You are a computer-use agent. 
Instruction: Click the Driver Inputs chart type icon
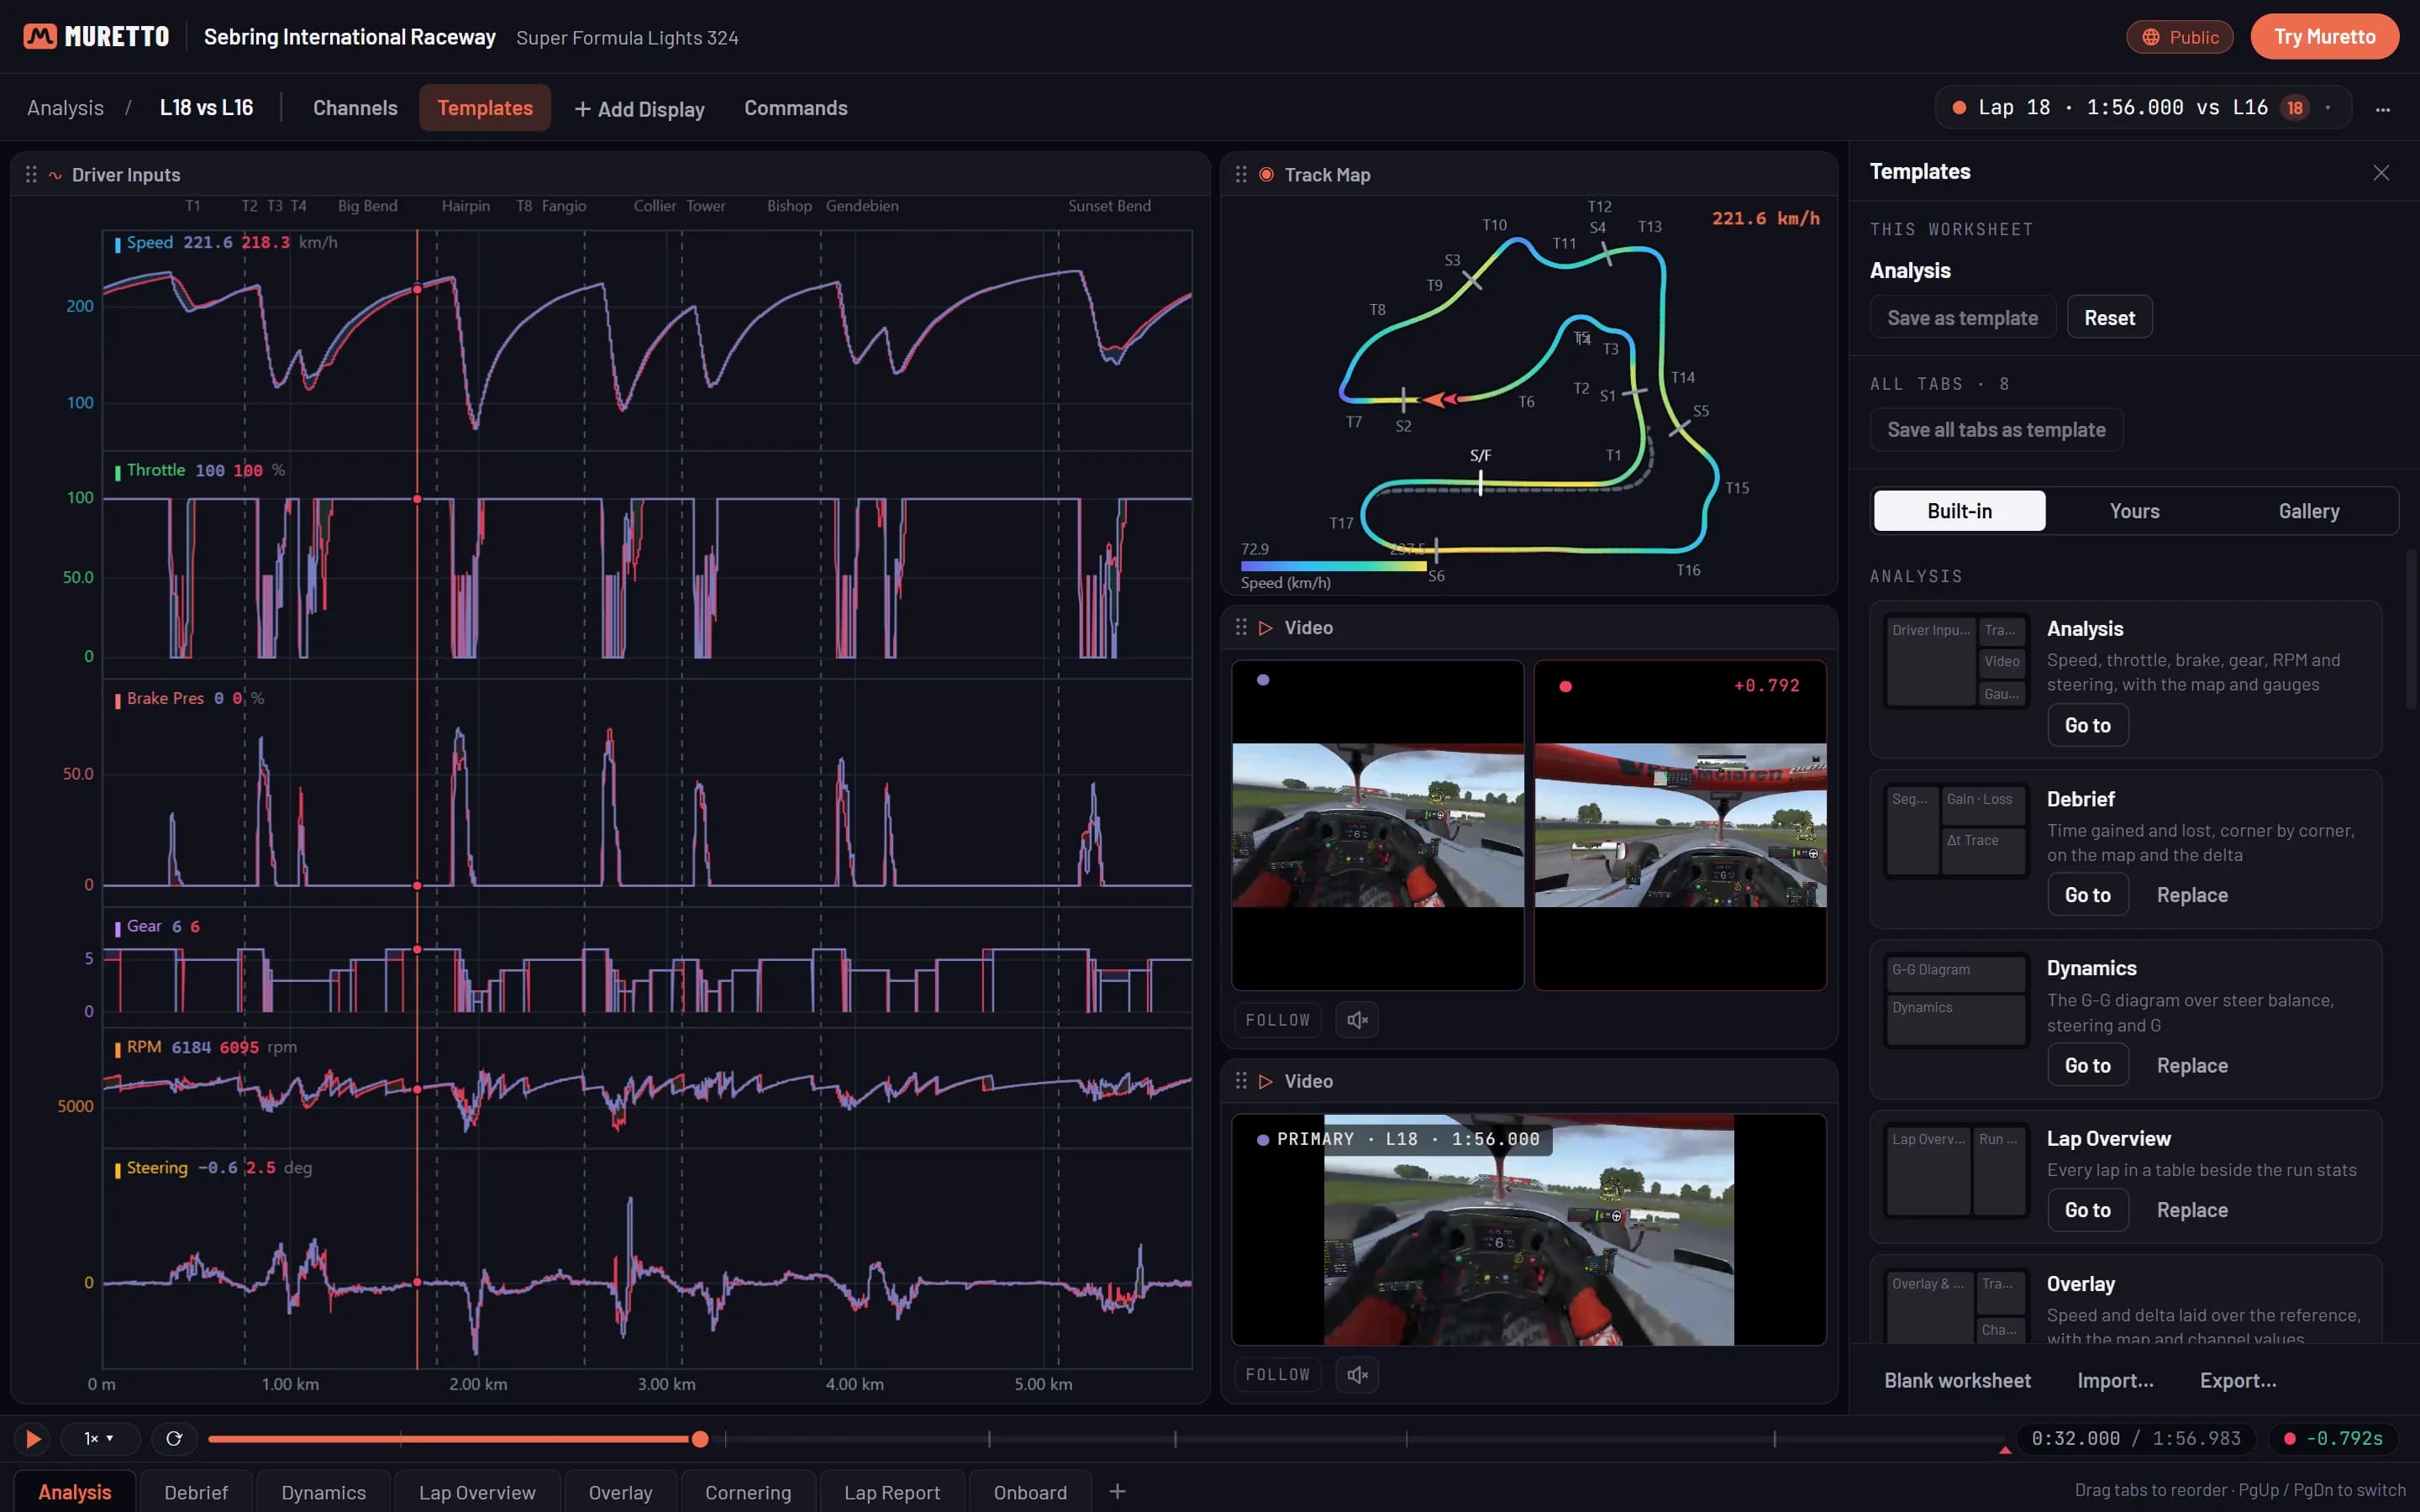[x=56, y=176]
